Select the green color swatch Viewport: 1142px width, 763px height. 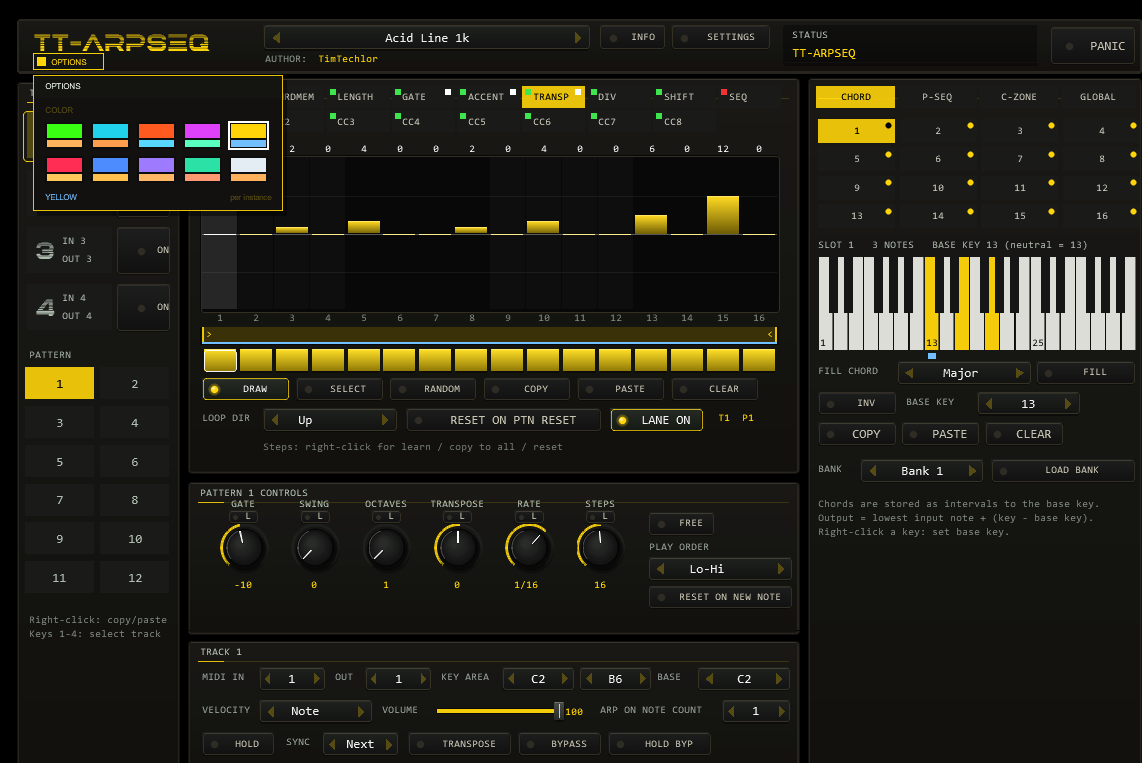pyautogui.click(x=64, y=135)
